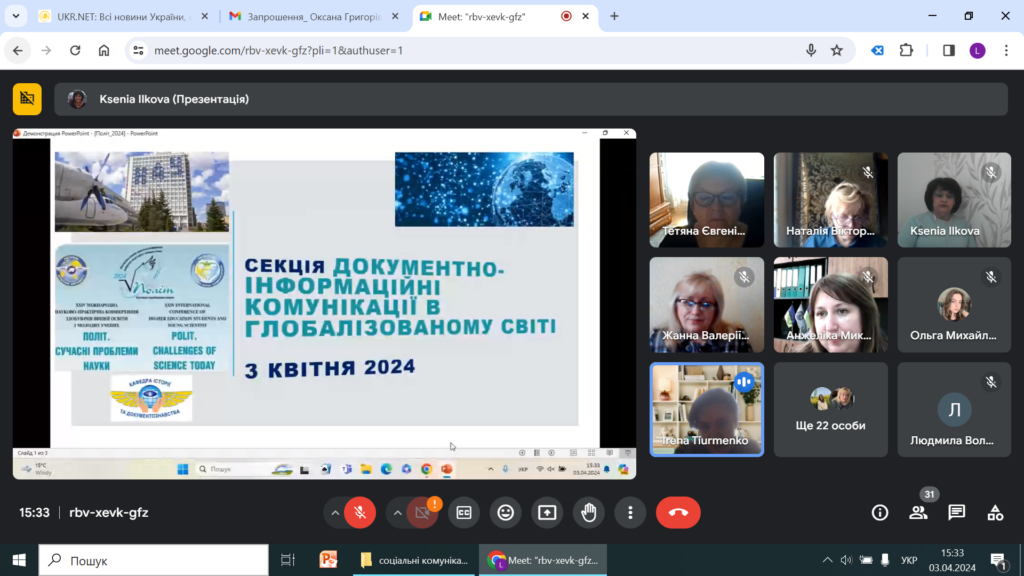Turn on the camera
The width and height of the screenshot is (1024, 576).
pos(422,513)
